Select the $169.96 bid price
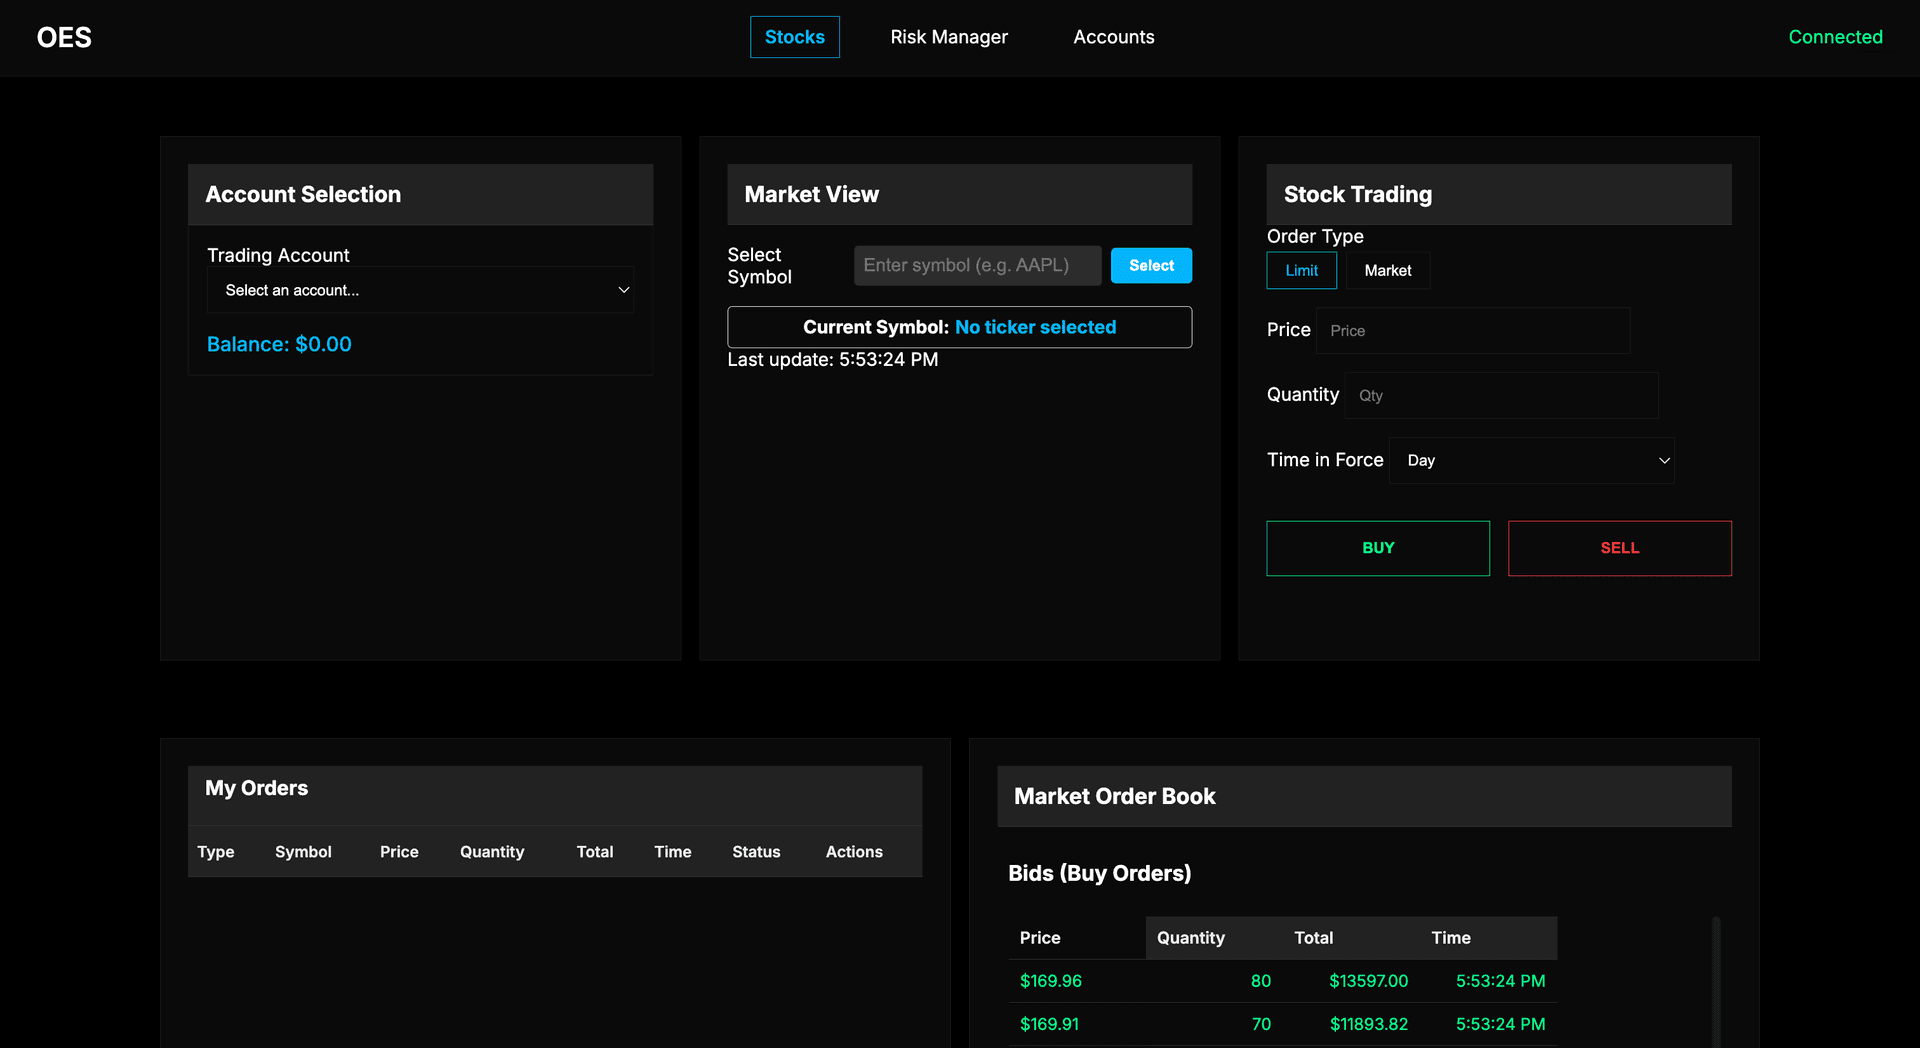This screenshot has height=1048, width=1920. 1050,981
